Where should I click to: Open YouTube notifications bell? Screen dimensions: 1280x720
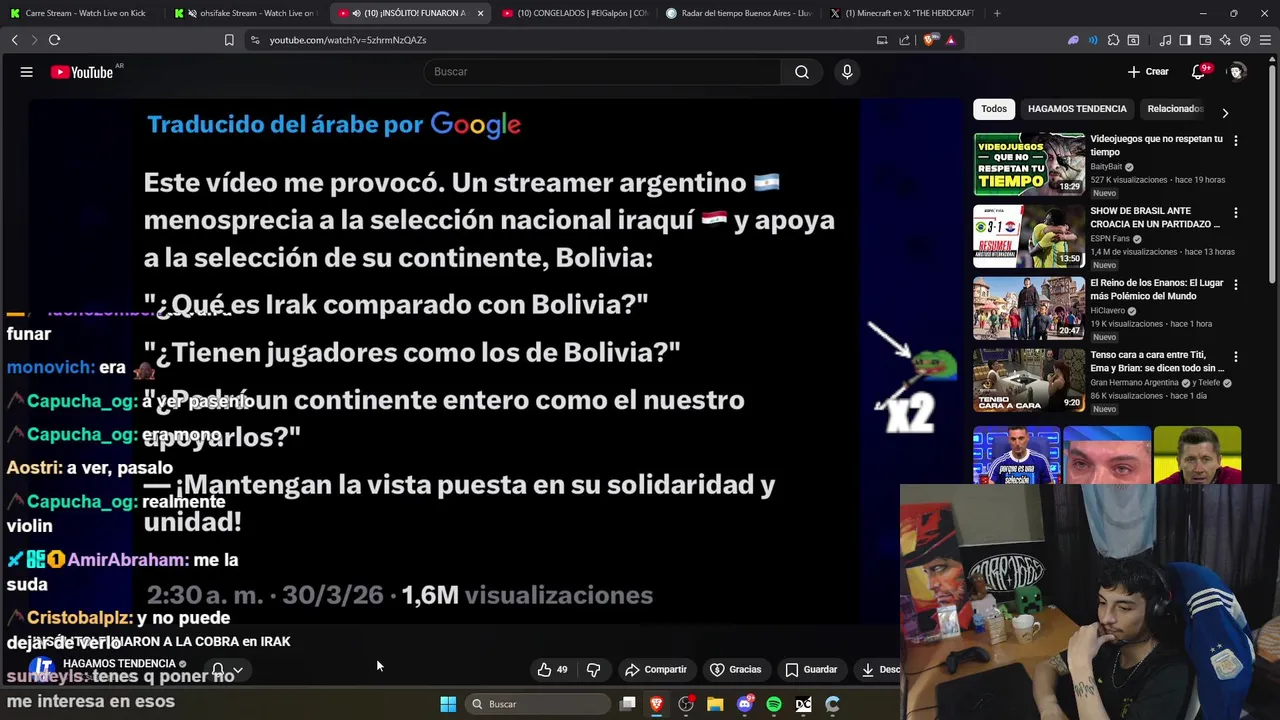click(x=1199, y=72)
